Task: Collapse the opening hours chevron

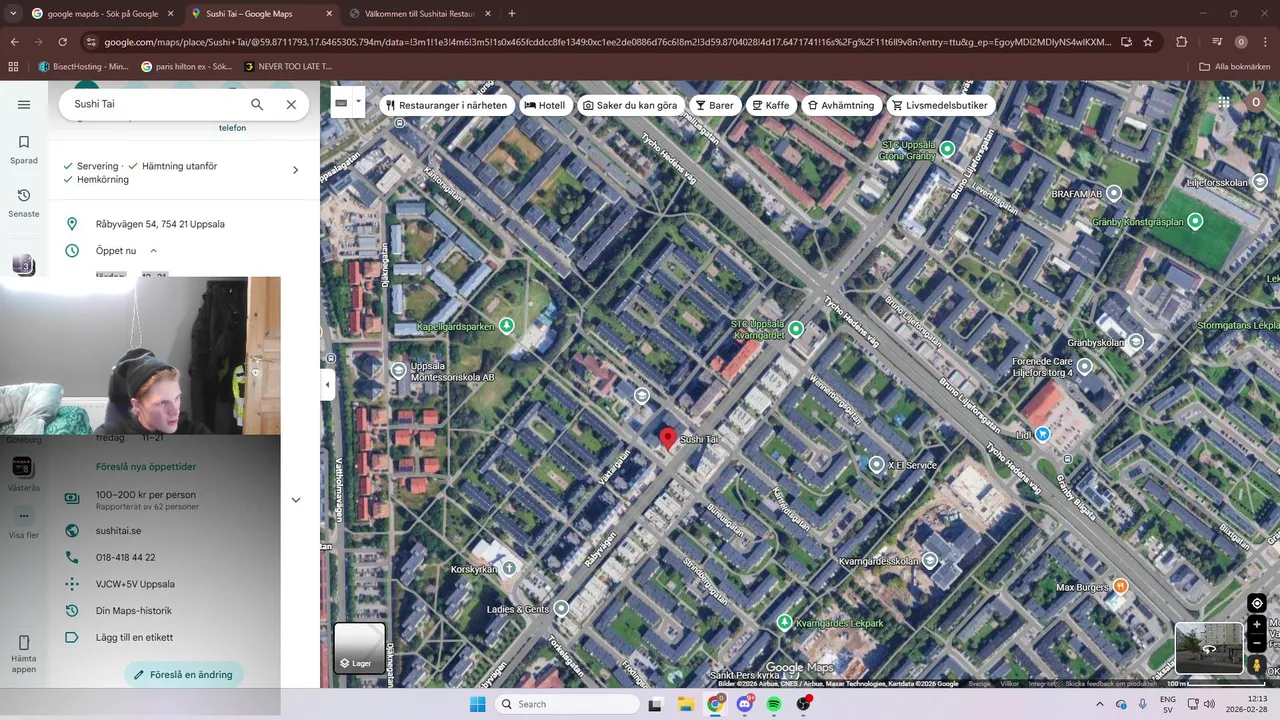Action: [153, 250]
